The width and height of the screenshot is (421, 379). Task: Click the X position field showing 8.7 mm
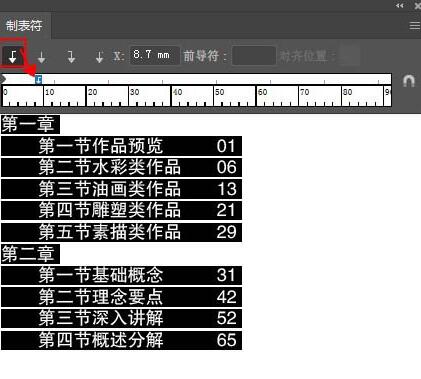pyautogui.click(x=154, y=55)
